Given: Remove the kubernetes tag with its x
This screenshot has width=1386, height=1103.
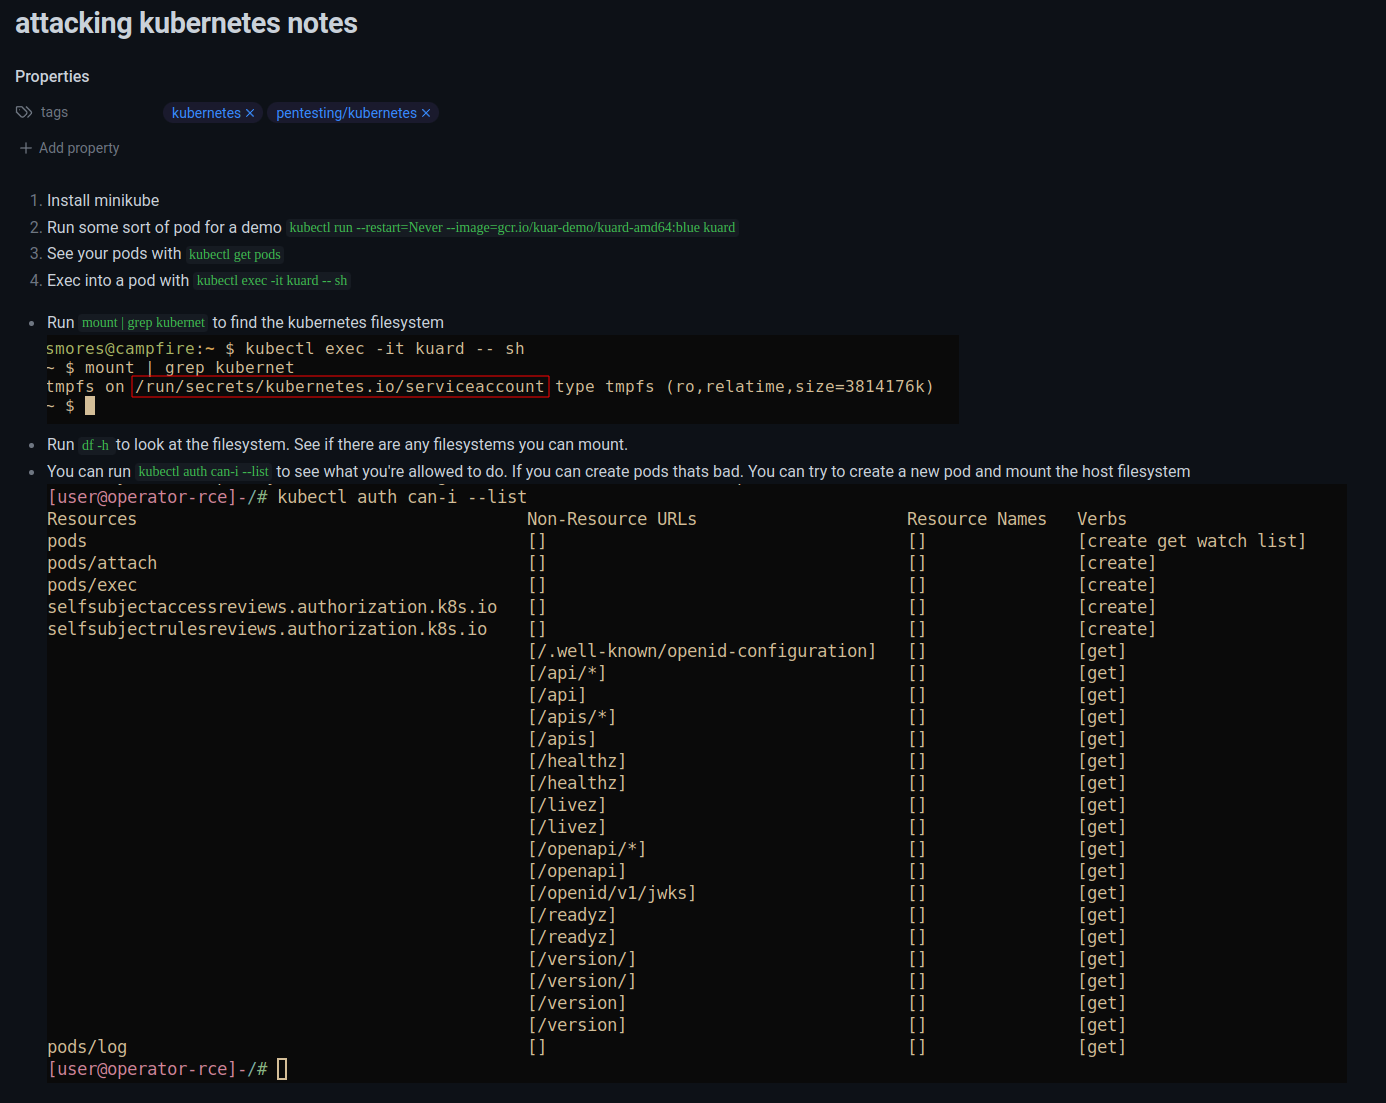Looking at the screenshot, I should [x=250, y=113].
